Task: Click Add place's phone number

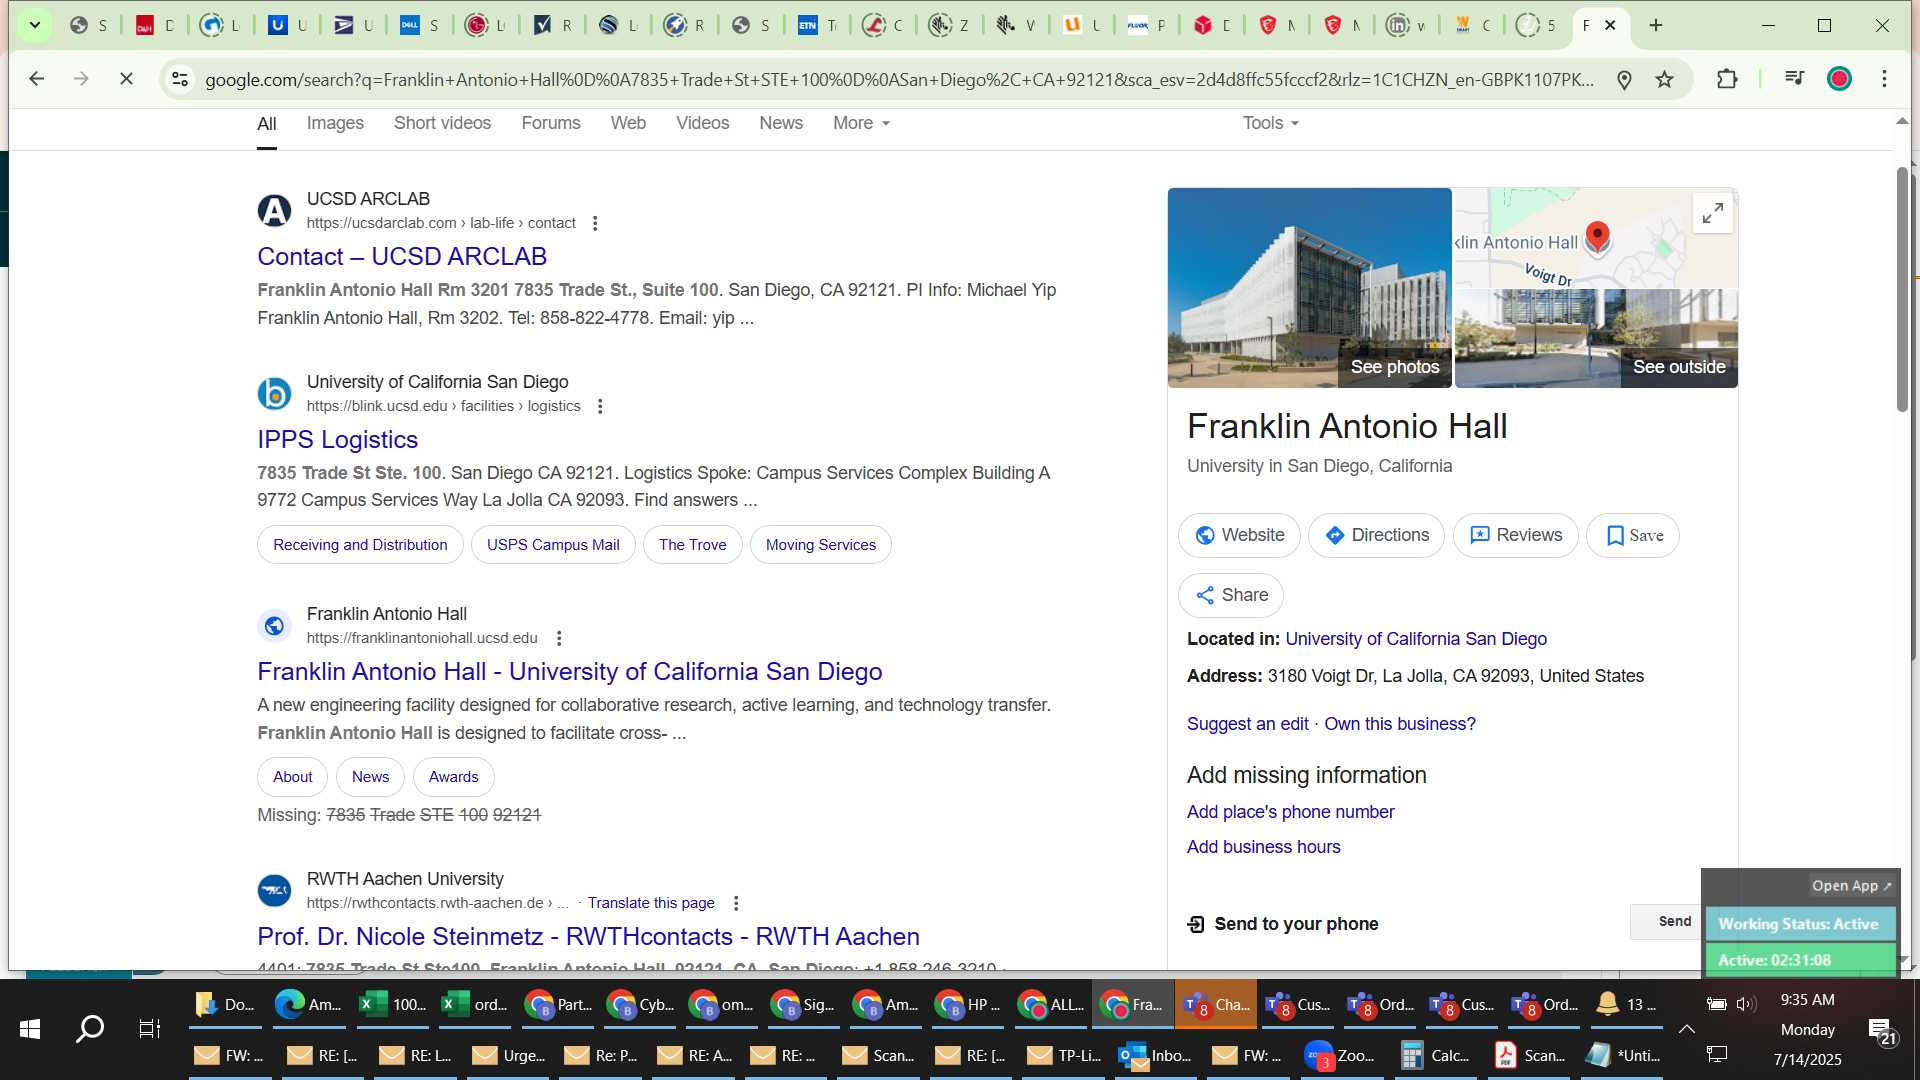Action: point(1290,812)
